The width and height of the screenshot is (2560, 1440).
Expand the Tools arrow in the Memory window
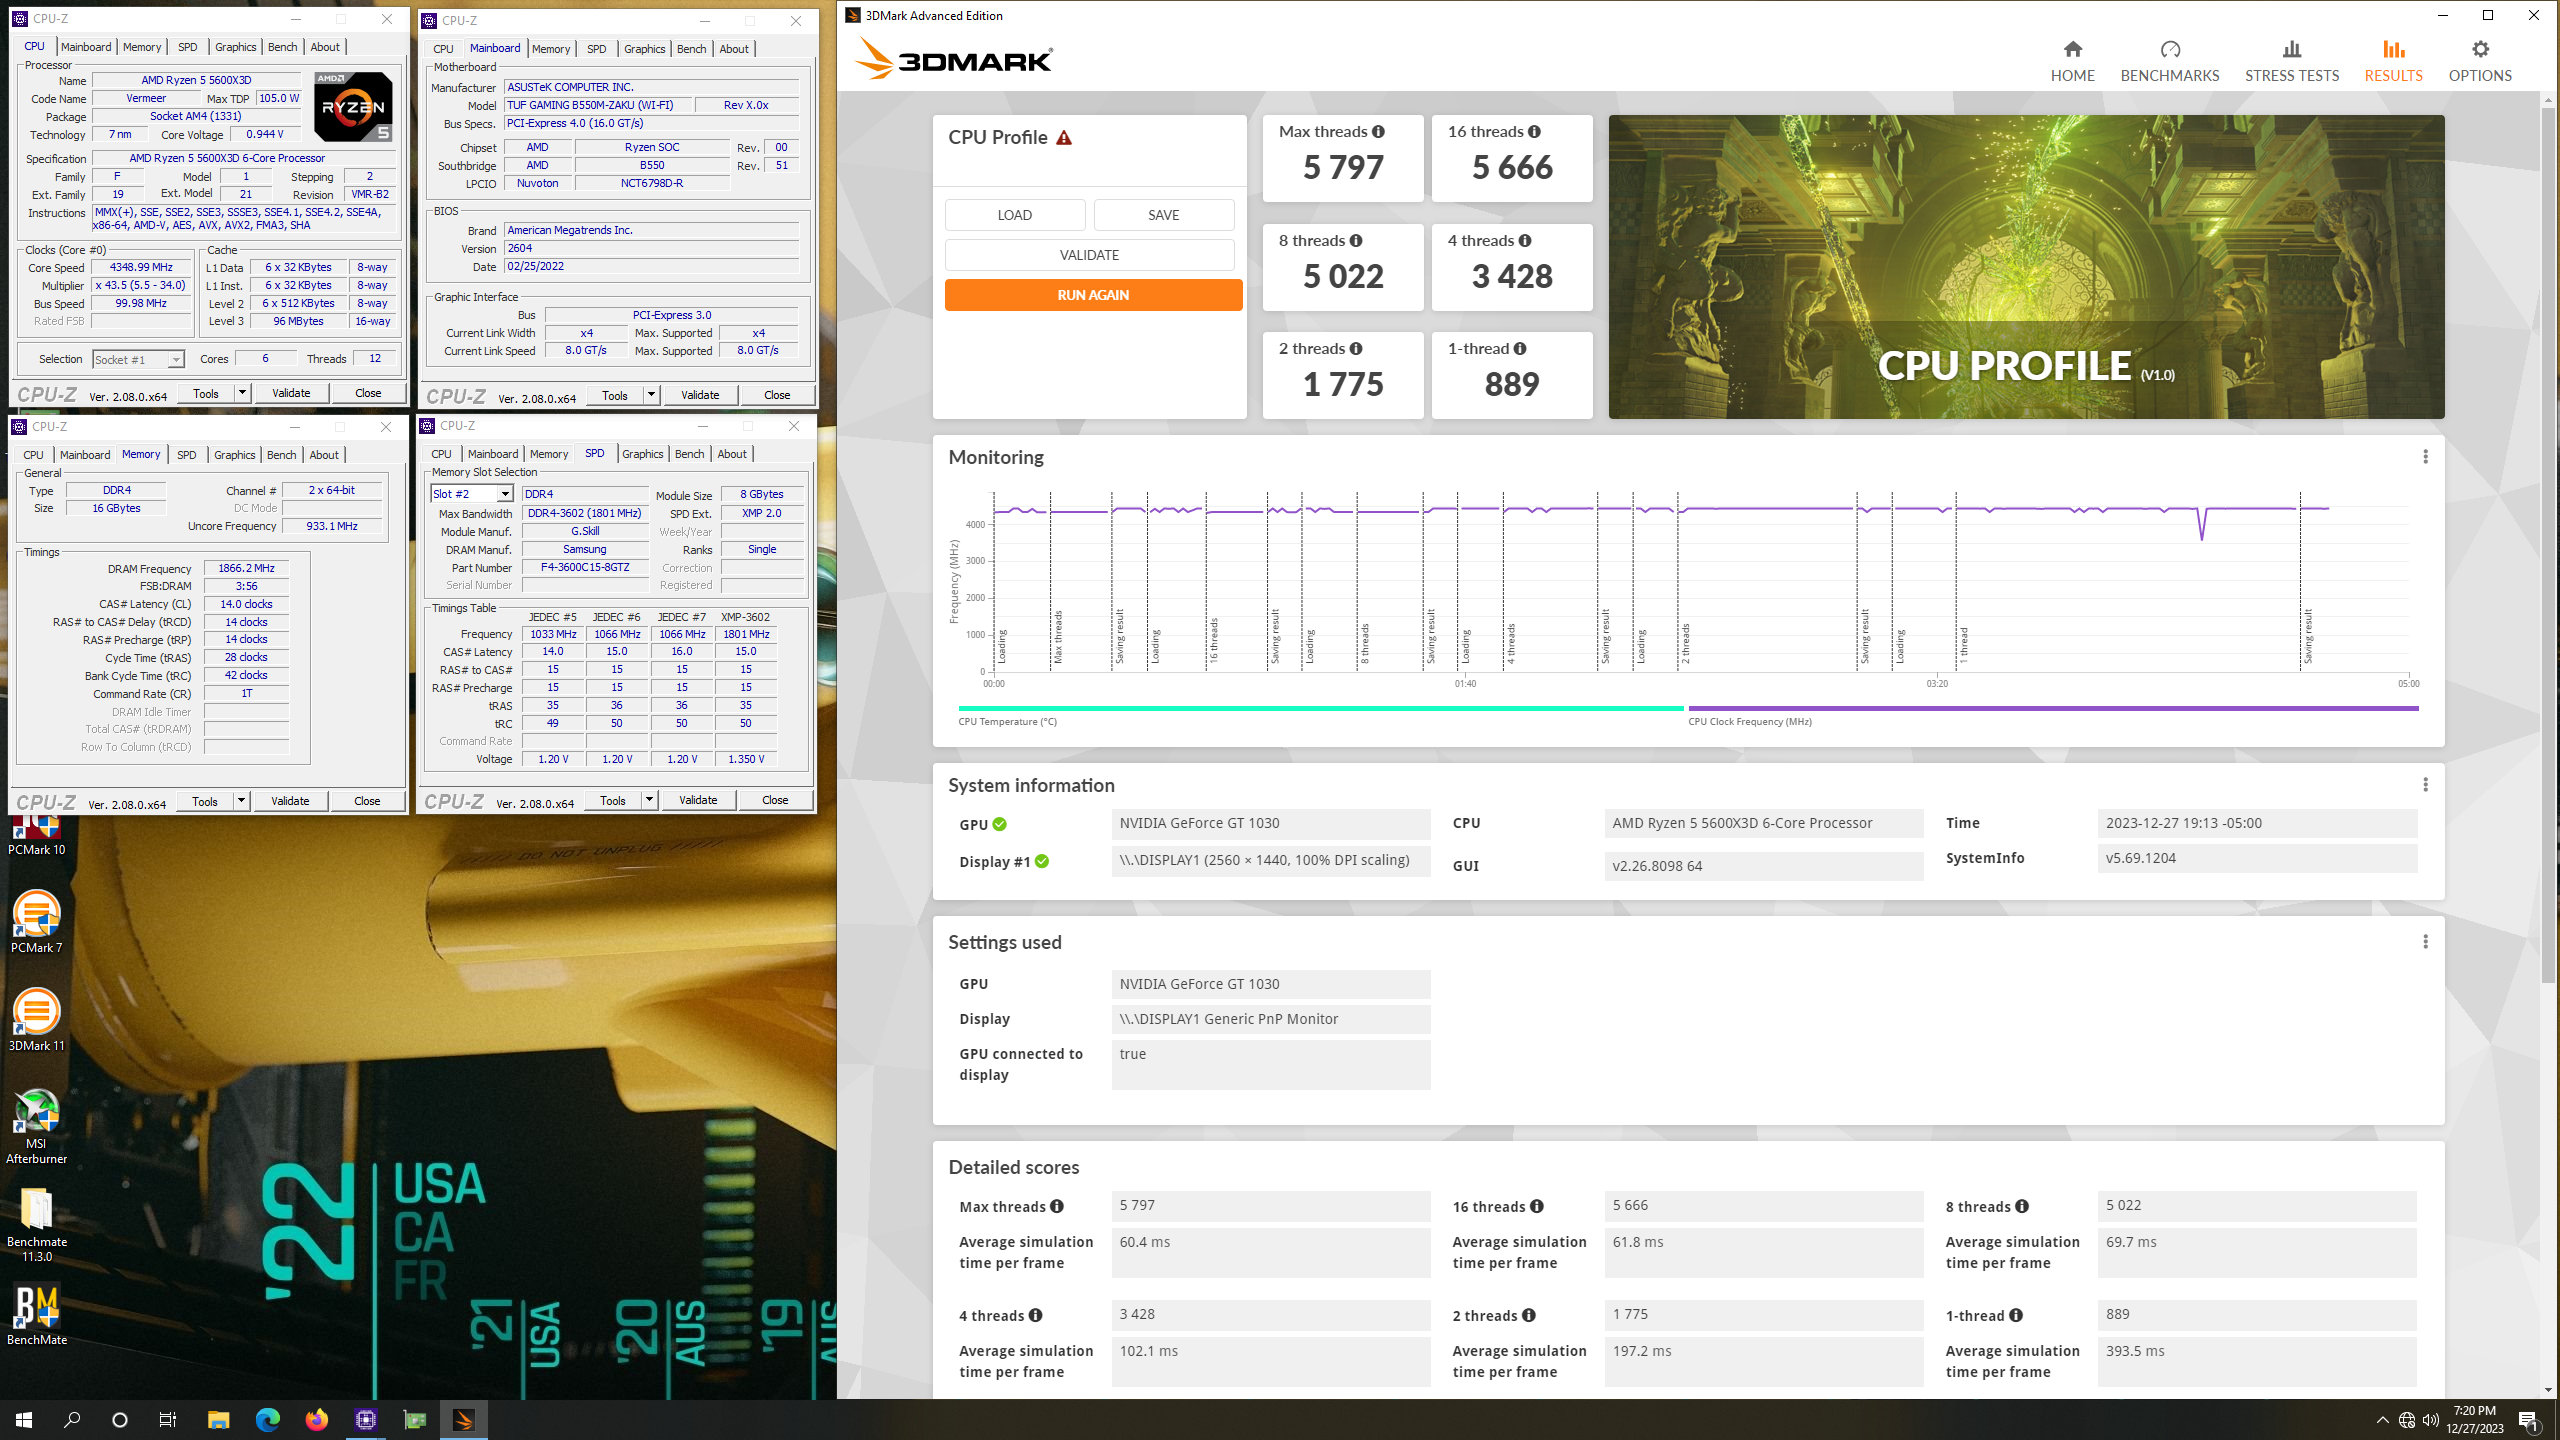pos(241,801)
